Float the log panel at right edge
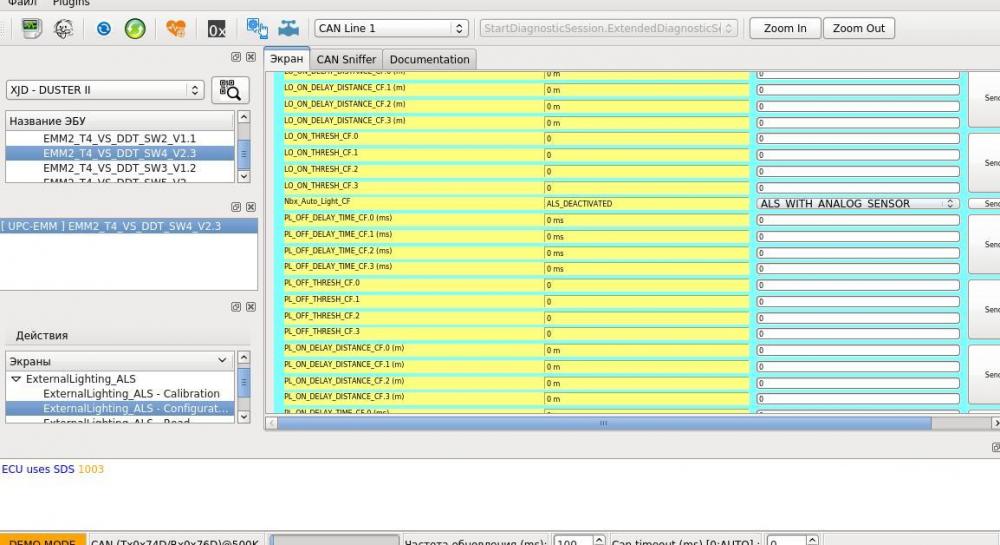Screen dimensions: 1000x545 tap(996, 447)
